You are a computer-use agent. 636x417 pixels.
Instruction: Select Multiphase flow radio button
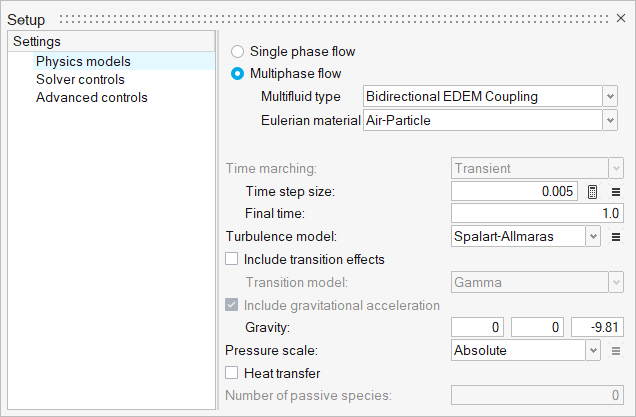(x=238, y=73)
